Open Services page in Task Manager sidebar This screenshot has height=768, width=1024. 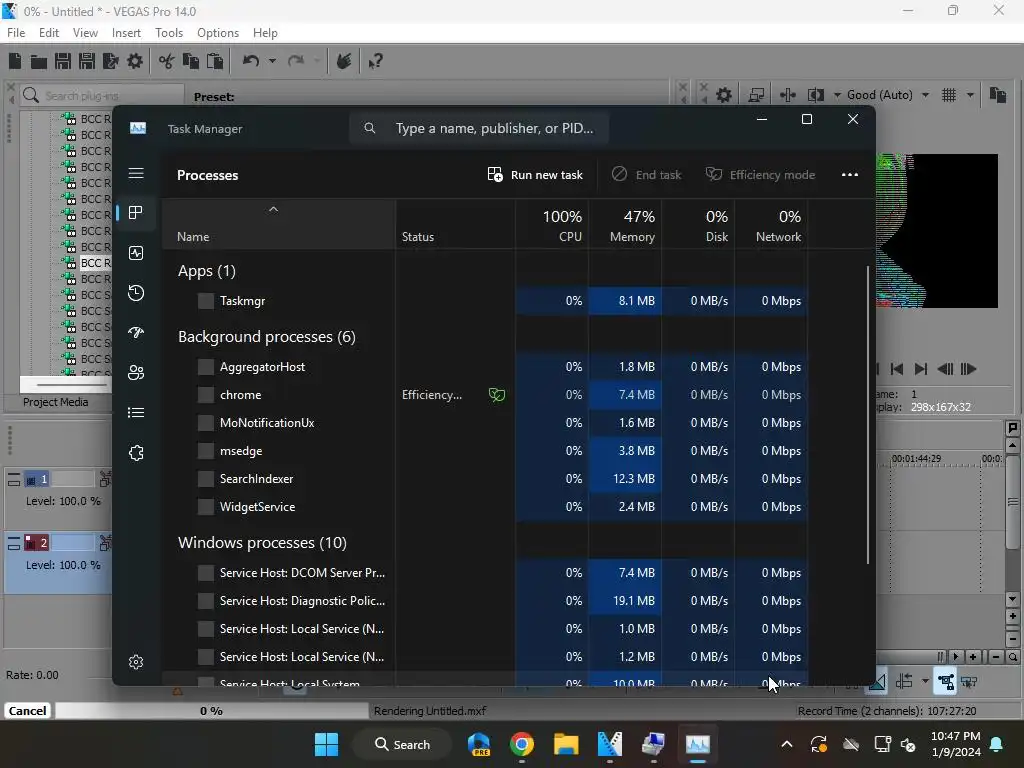pyautogui.click(x=136, y=453)
